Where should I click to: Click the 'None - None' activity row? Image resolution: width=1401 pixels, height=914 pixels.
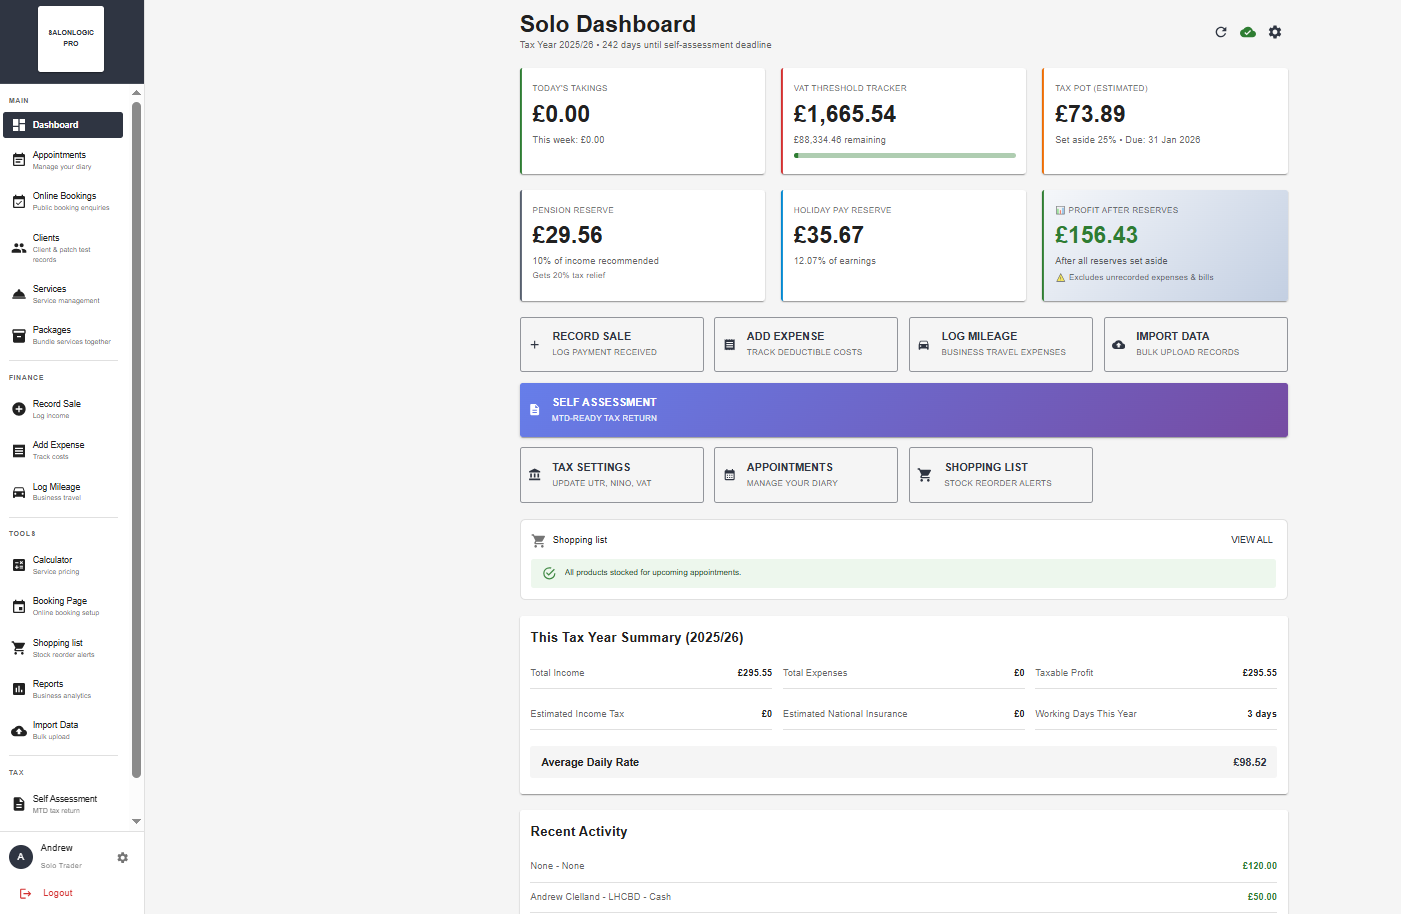(x=904, y=866)
